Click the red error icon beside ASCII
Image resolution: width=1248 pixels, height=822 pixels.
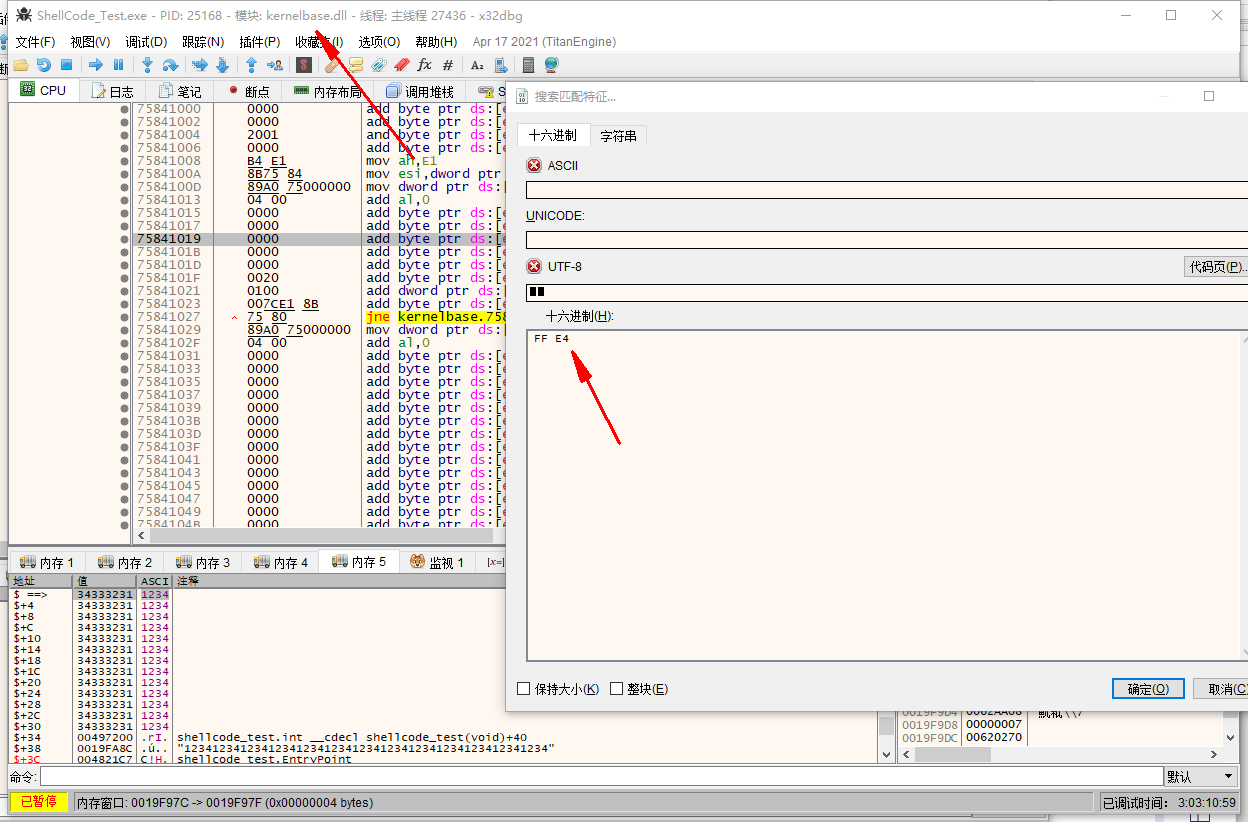click(x=534, y=166)
